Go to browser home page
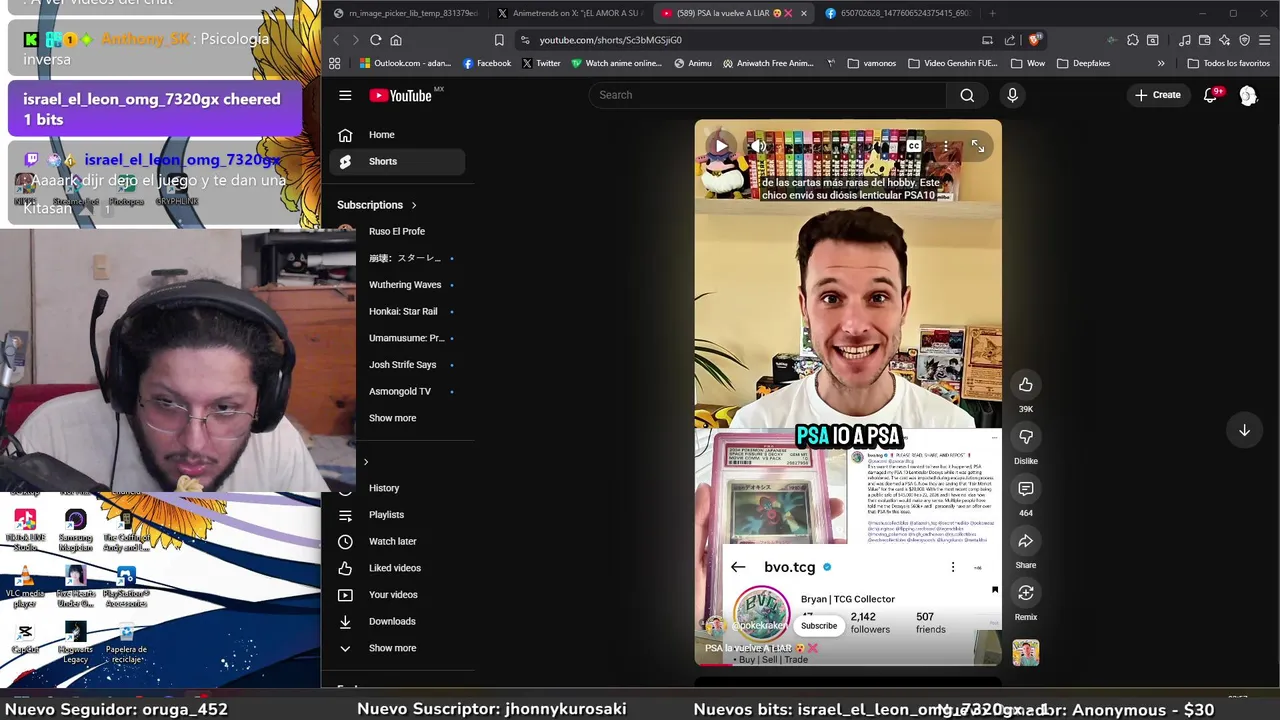 [x=396, y=40]
